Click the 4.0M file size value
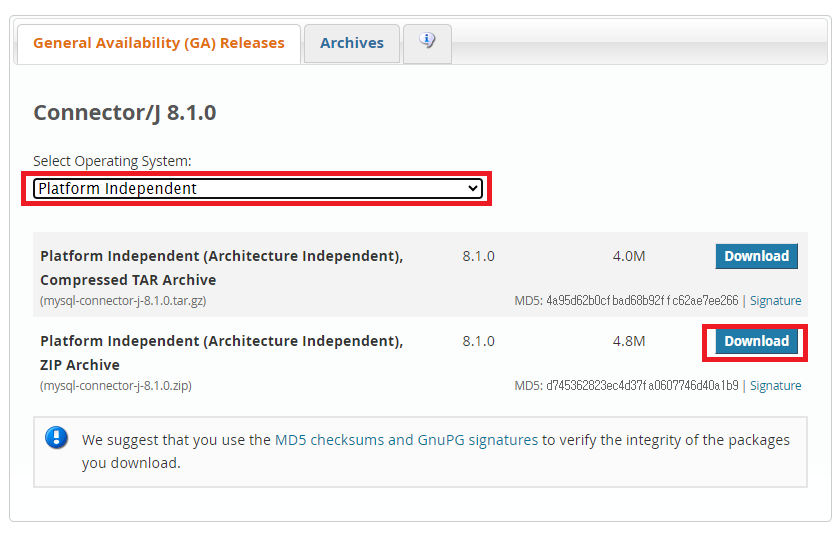The height and width of the screenshot is (534, 840). tap(629, 256)
